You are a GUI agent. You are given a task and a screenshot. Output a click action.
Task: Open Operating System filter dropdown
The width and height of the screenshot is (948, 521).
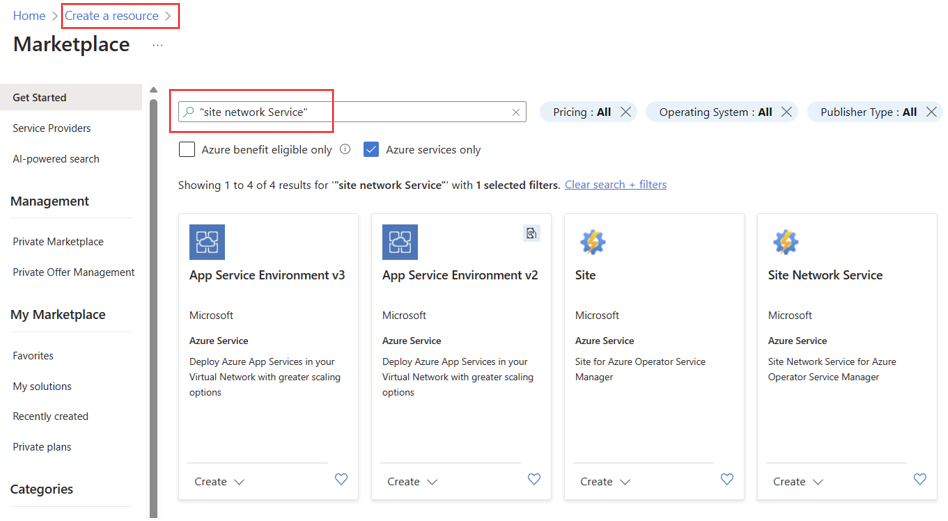coord(715,112)
